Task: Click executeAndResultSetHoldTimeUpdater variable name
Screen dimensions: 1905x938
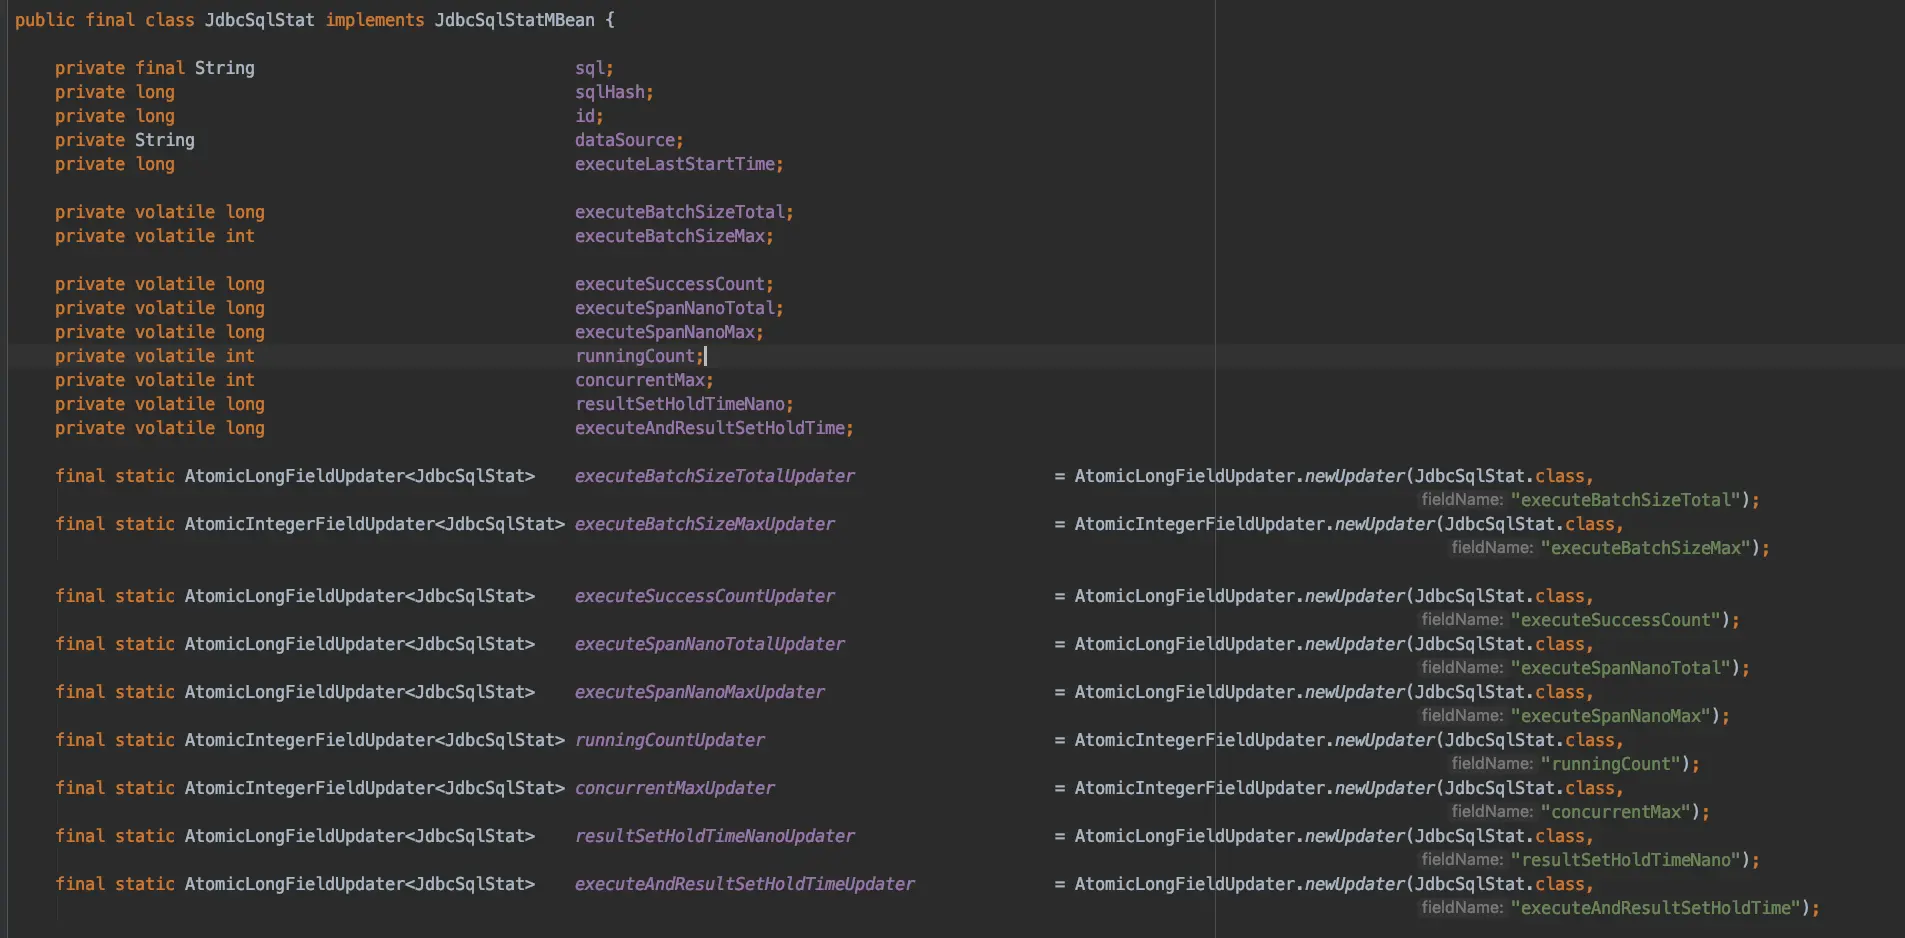Action: tap(745, 884)
